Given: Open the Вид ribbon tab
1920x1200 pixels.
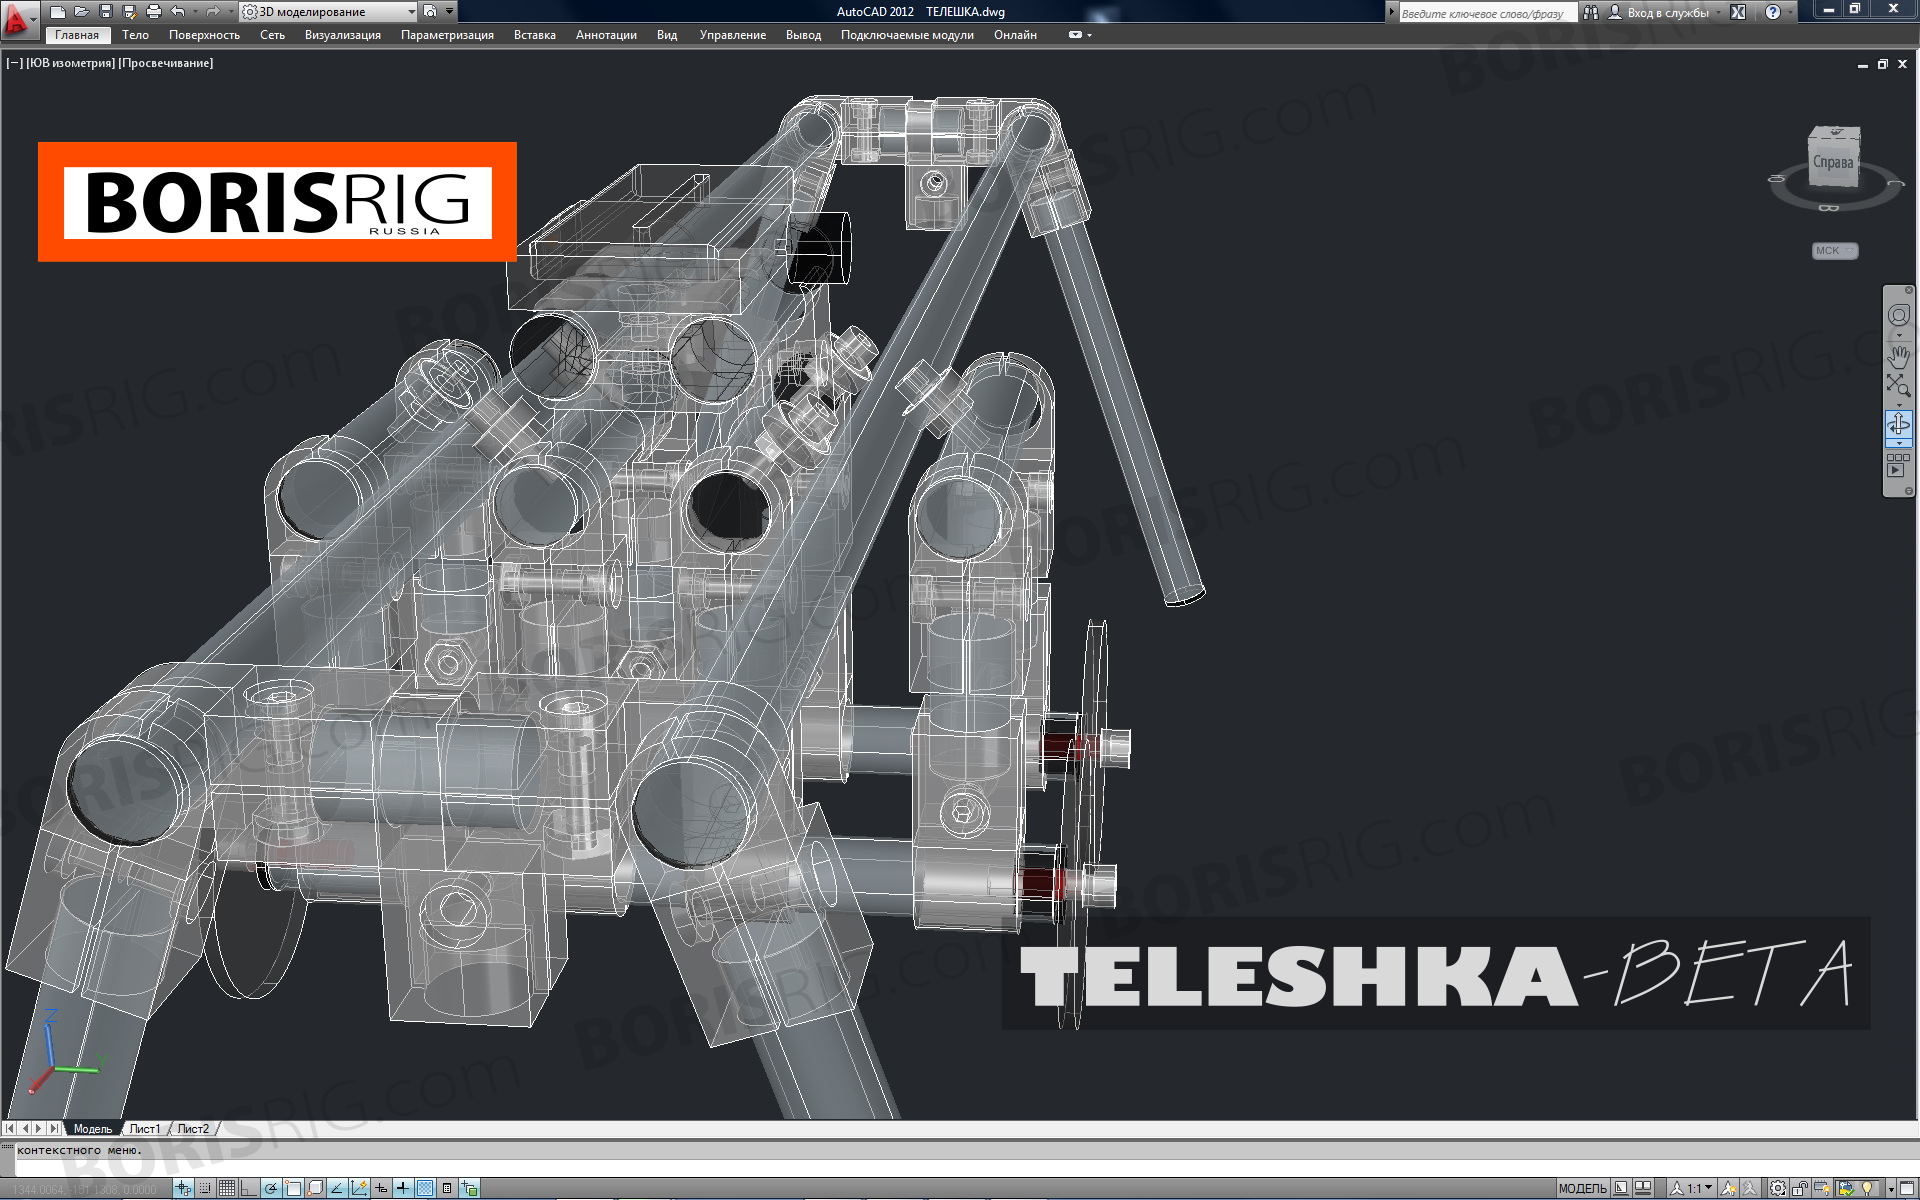Looking at the screenshot, I should [667, 35].
